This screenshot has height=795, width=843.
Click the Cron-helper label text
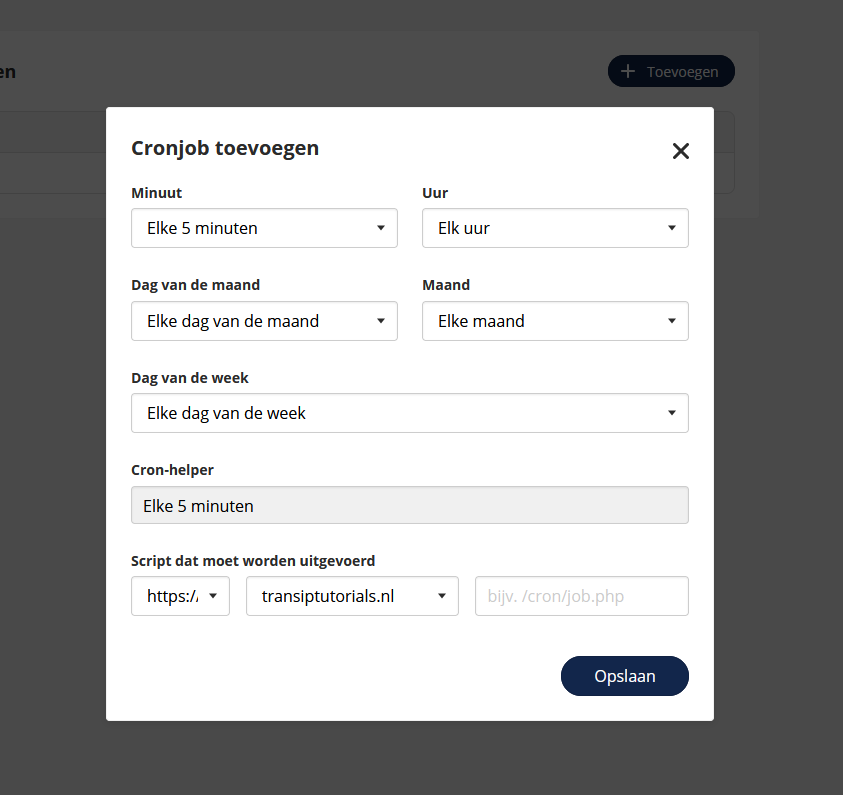[x=172, y=469]
